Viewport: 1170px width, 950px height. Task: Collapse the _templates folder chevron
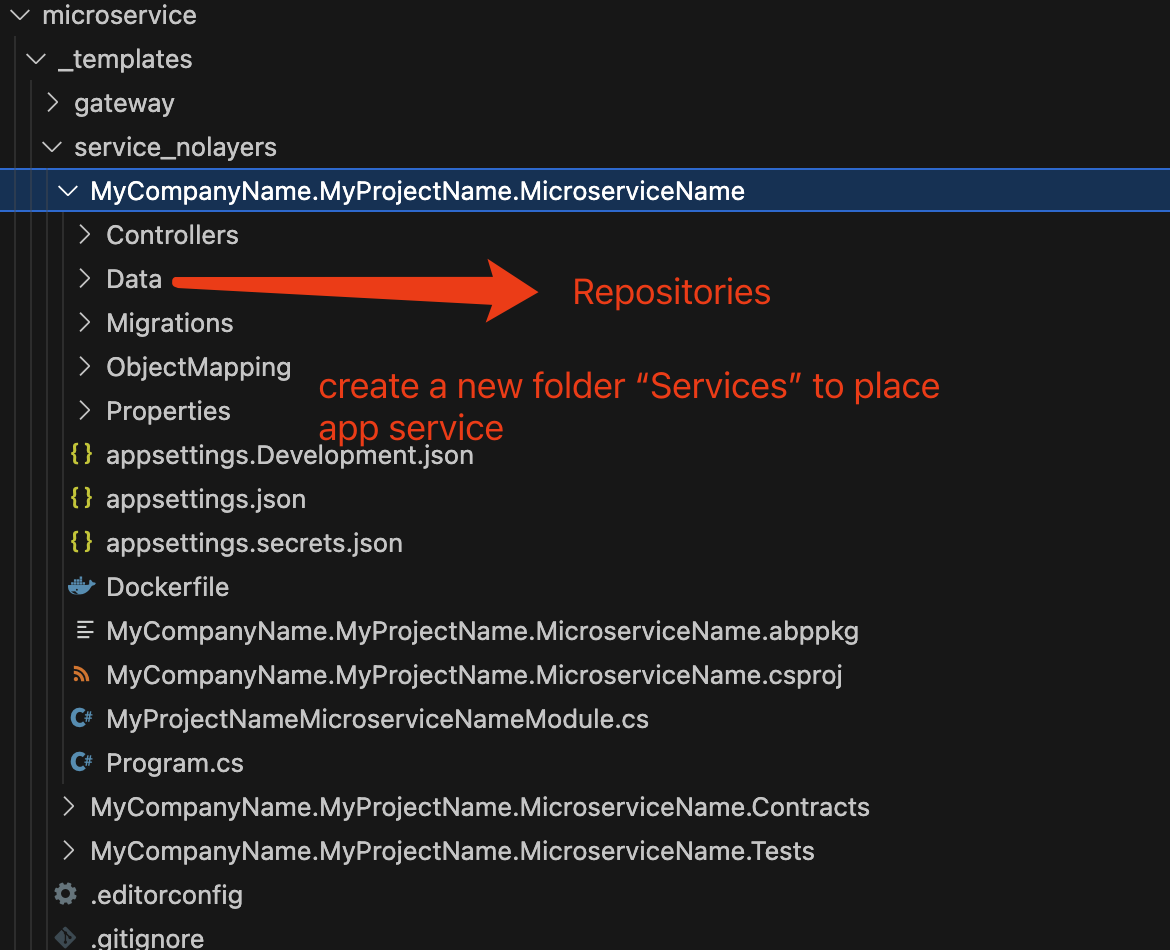[36, 59]
